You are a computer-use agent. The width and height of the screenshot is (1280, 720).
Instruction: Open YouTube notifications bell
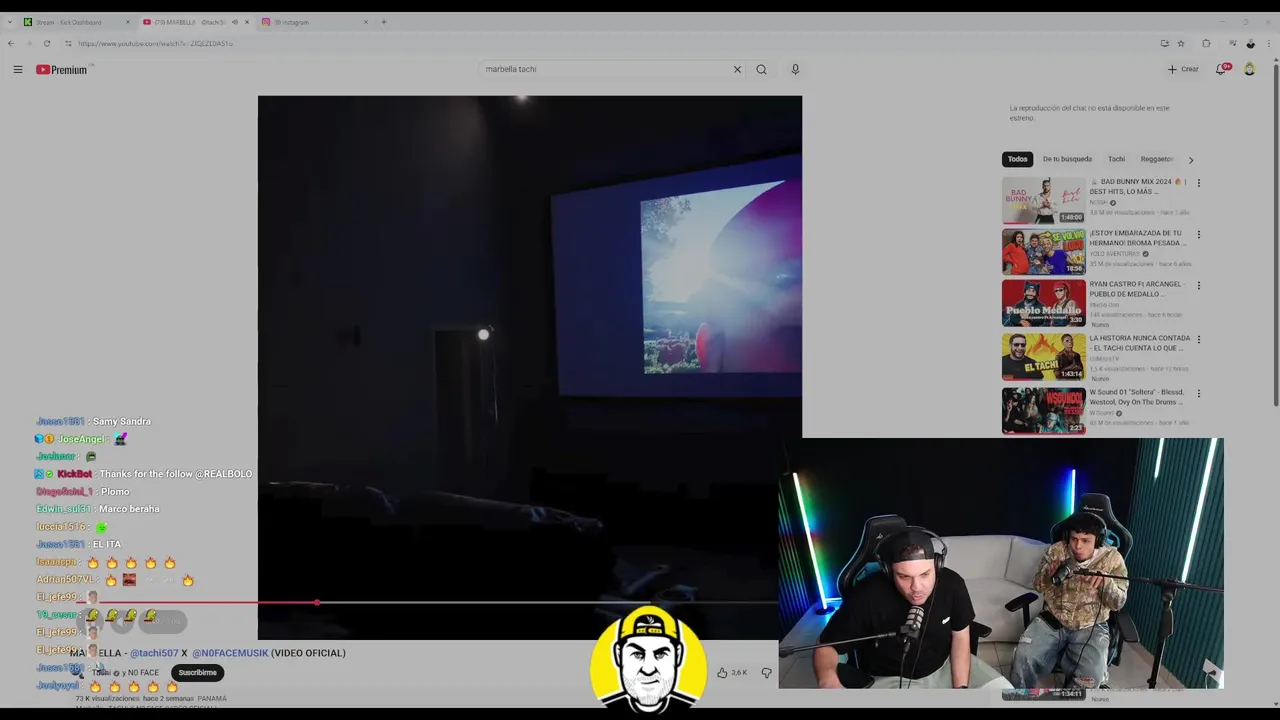1221,69
